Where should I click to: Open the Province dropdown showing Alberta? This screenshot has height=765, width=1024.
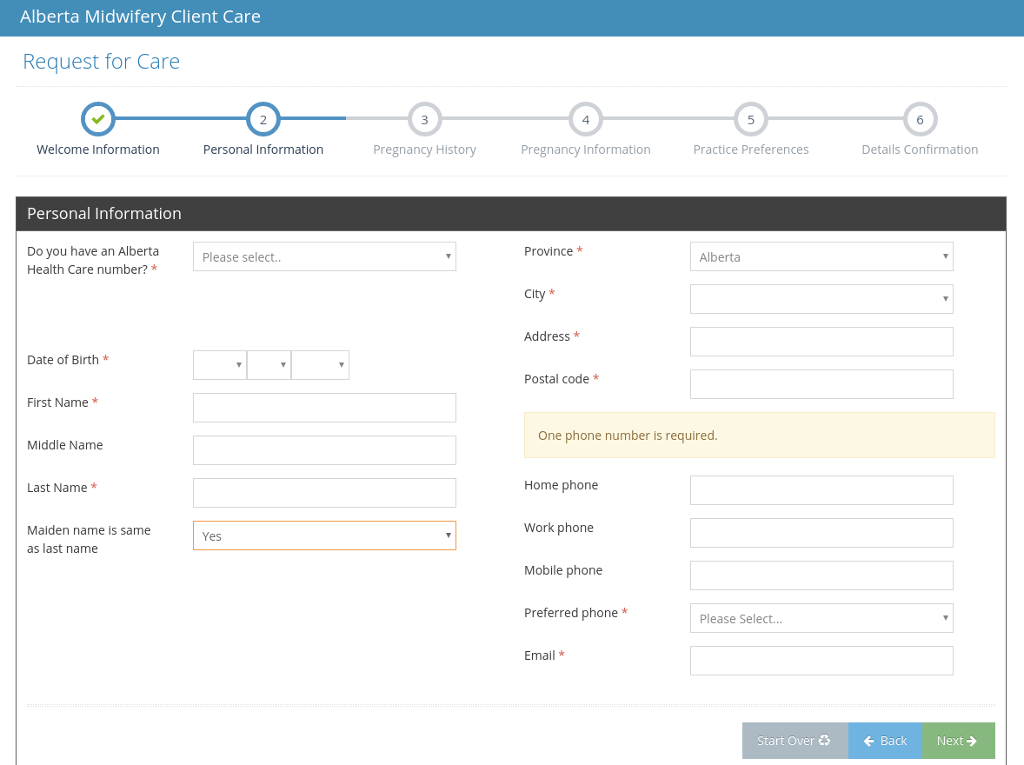(x=822, y=257)
